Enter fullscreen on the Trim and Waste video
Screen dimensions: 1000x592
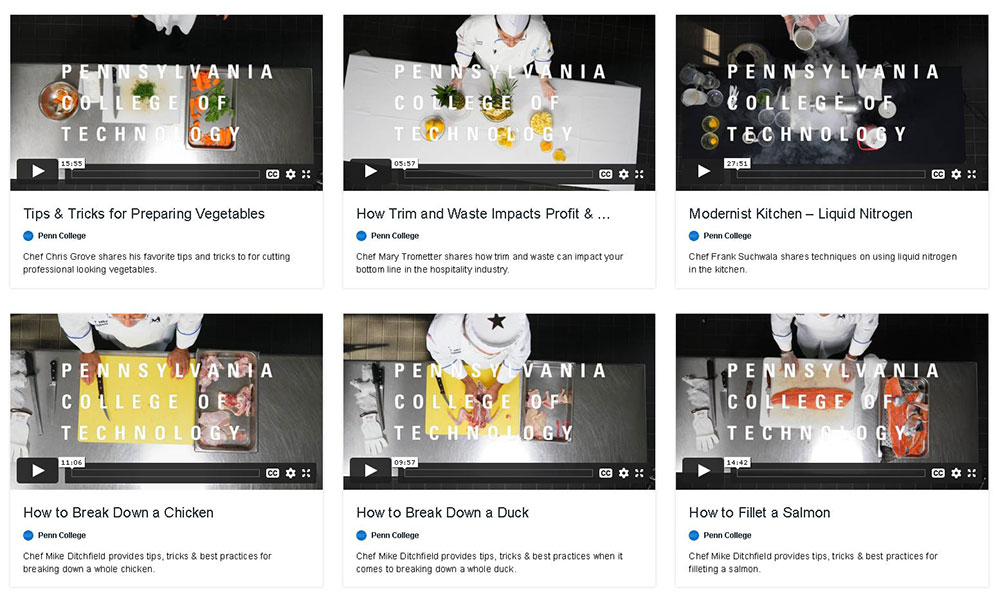[639, 174]
